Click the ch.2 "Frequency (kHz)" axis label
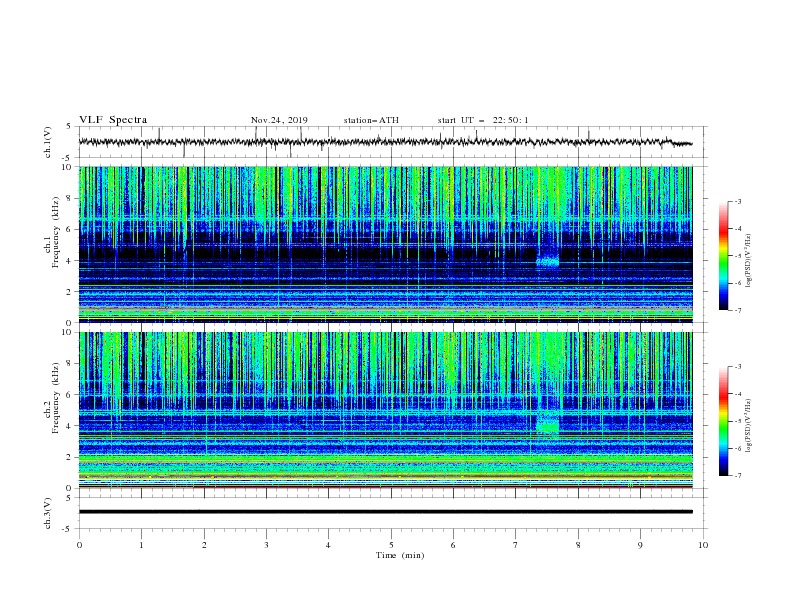 pyautogui.click(x=55, y=398)
